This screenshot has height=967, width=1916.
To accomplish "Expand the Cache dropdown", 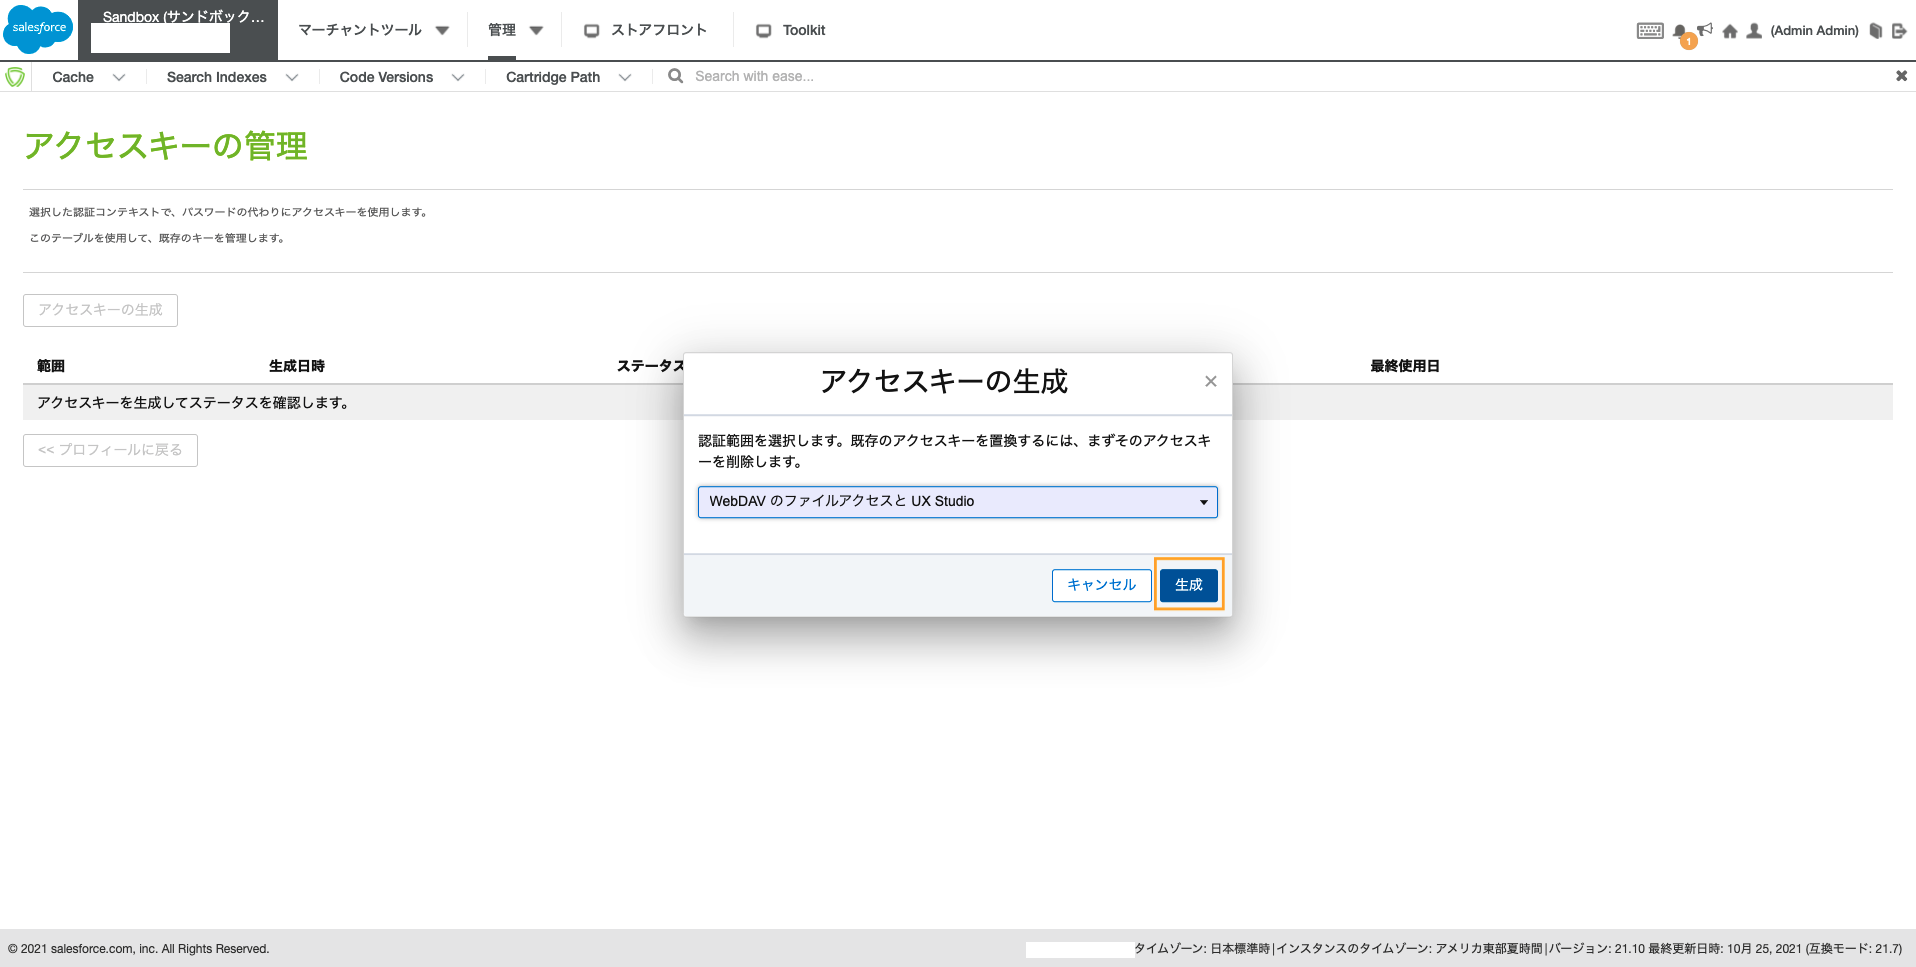I will point(118,76).
